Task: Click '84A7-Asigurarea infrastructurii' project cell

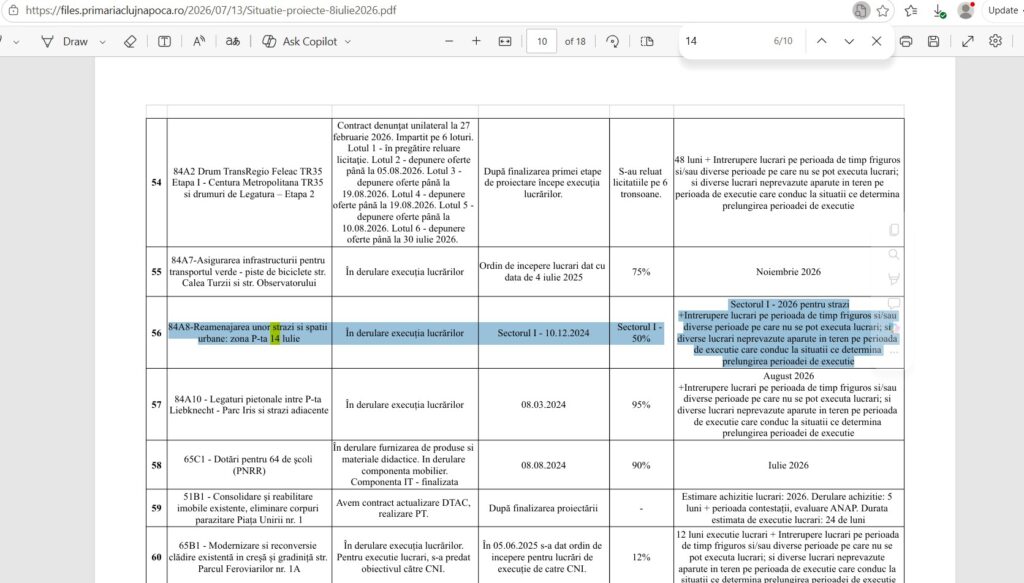Action: (x=248, y=272)
